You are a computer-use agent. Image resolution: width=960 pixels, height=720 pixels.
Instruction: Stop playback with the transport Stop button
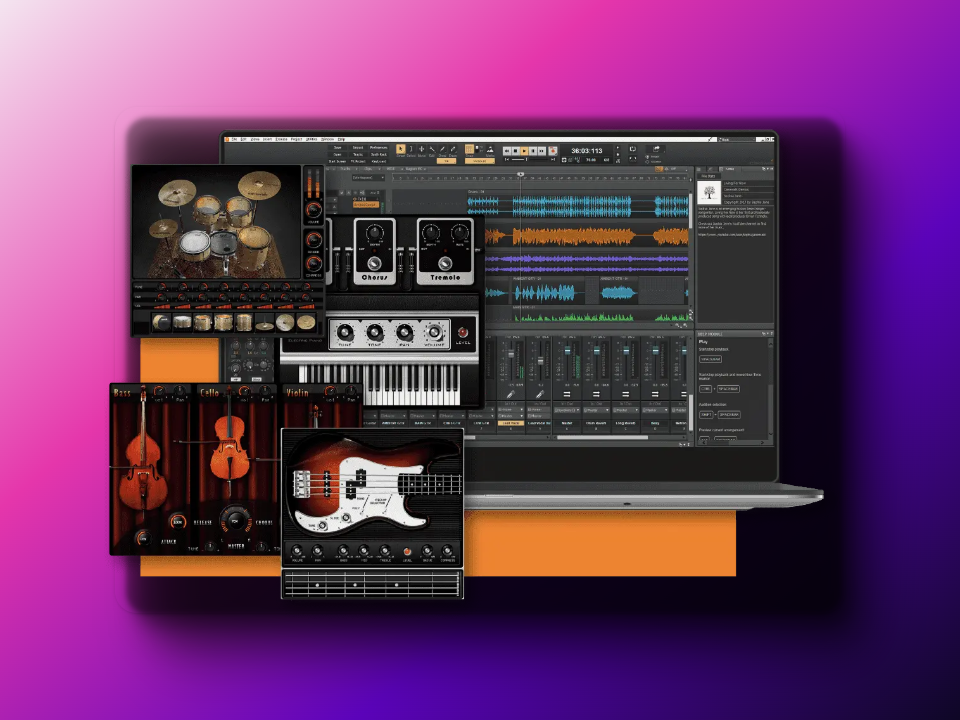tap(516, 151)
